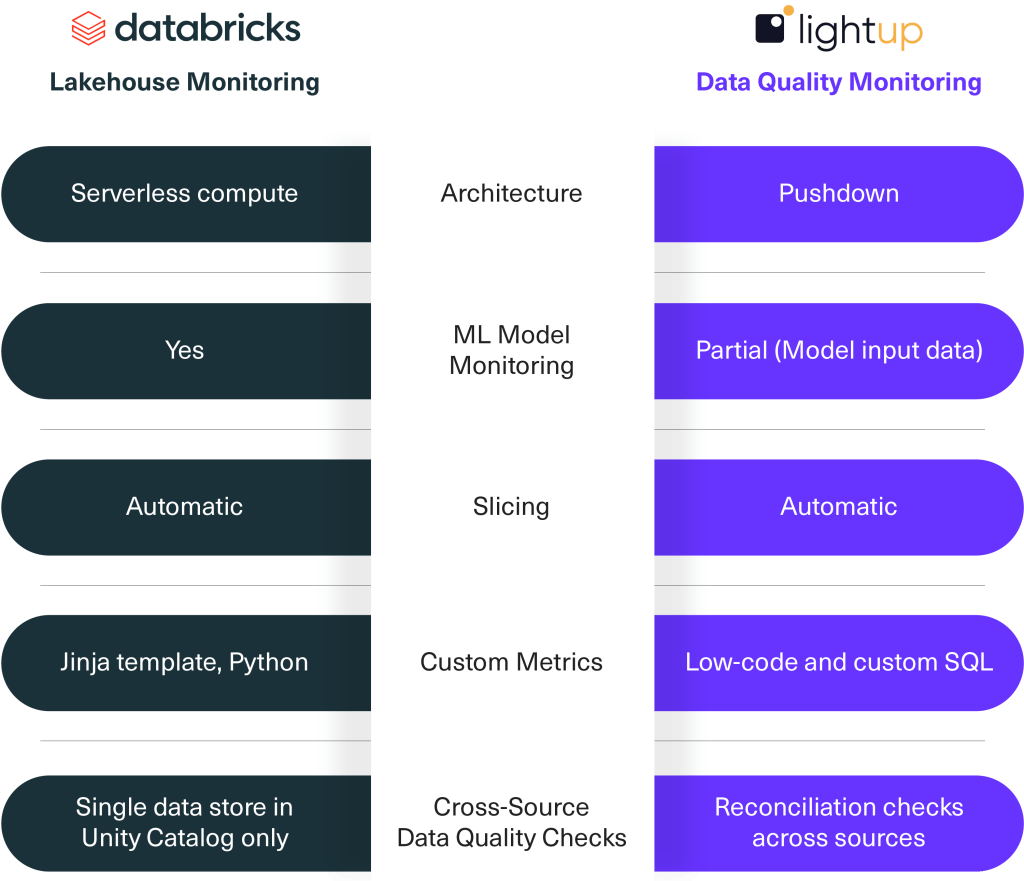Select the Low-code and custom SQL pill
Image resolution: width=1024 pixels, height=881 pixels.
(839, 663)
